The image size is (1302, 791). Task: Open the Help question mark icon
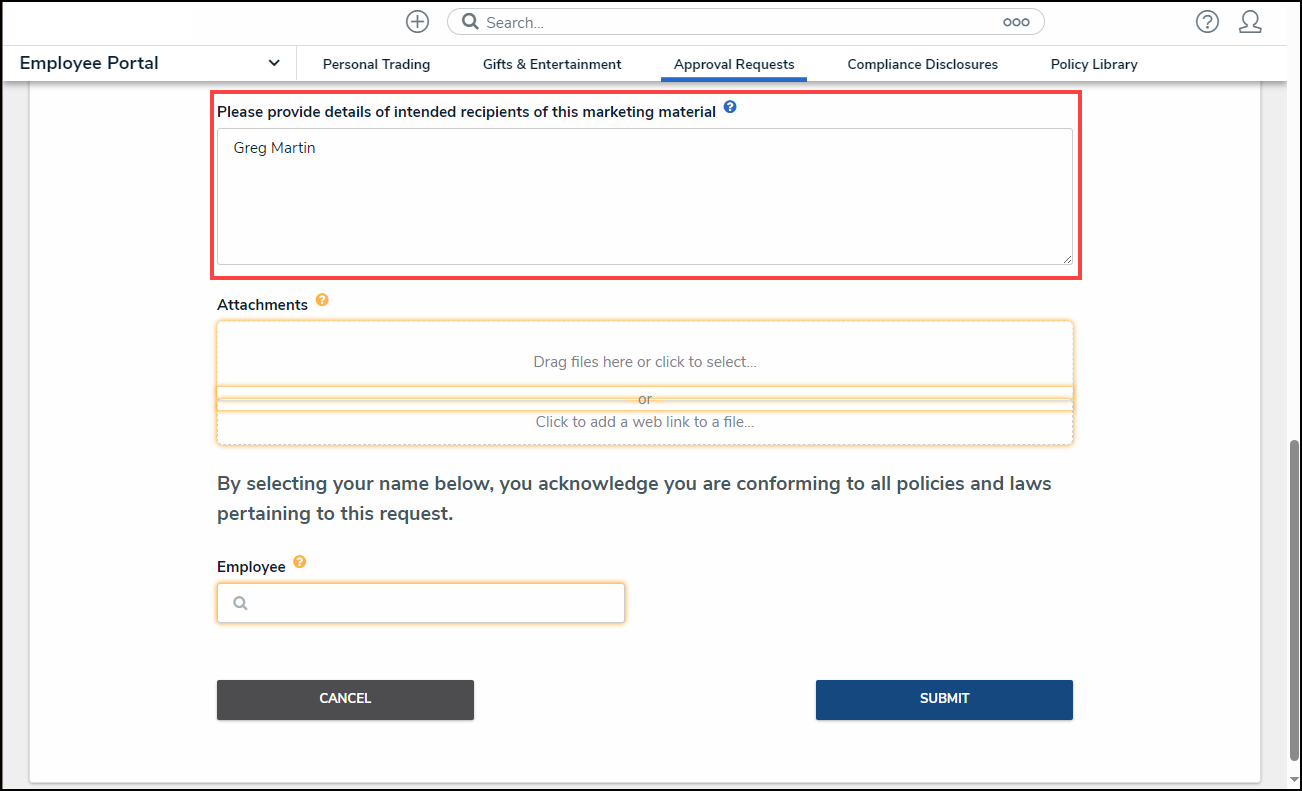[x=1207, y=22]
